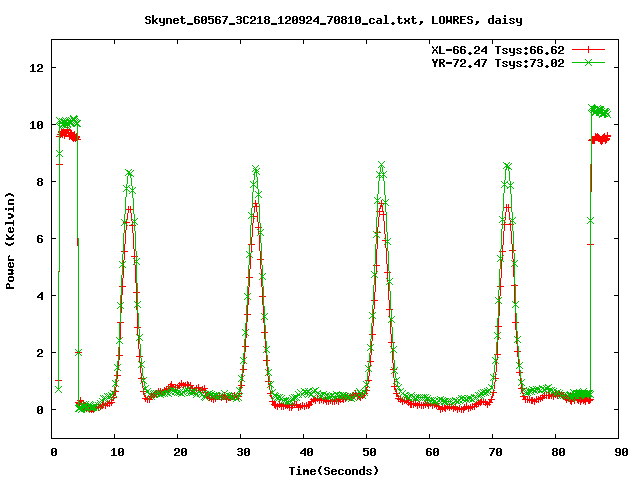Click the green peak near 32 seconds
Image resolution: width=640 pixels, height=480 pixels.
pyautogui.click(x=256, y=169)
